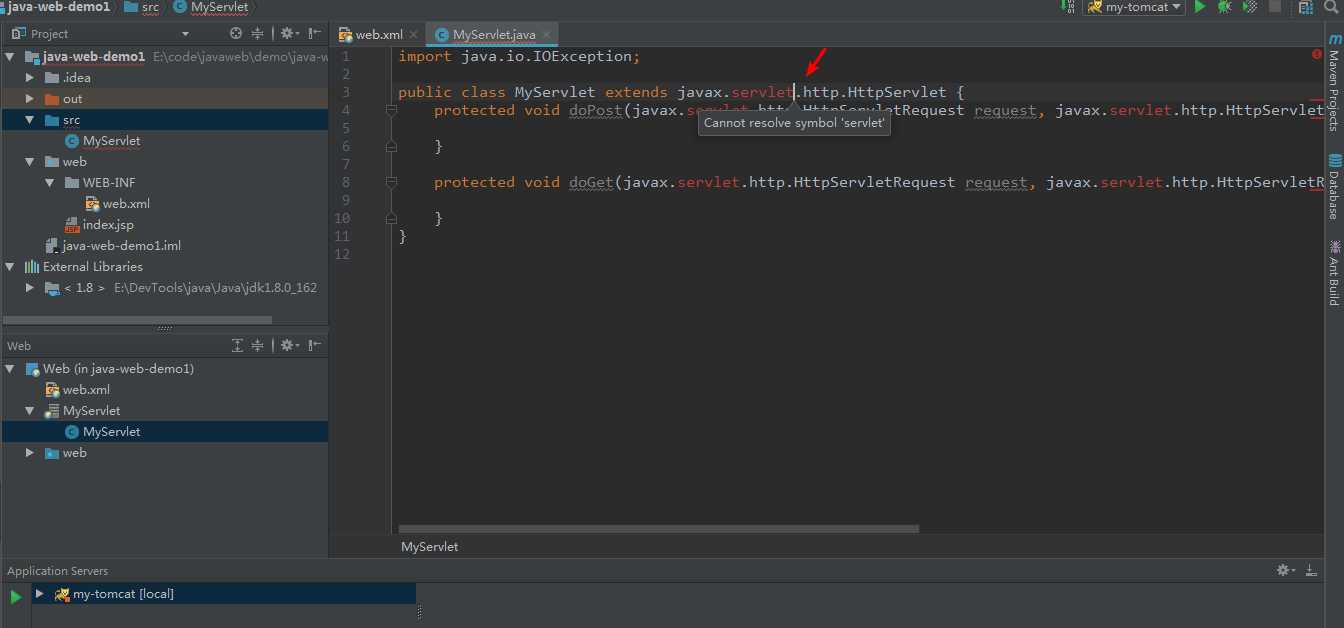Hide the Application Servers panel

[x=1310, y=570]
